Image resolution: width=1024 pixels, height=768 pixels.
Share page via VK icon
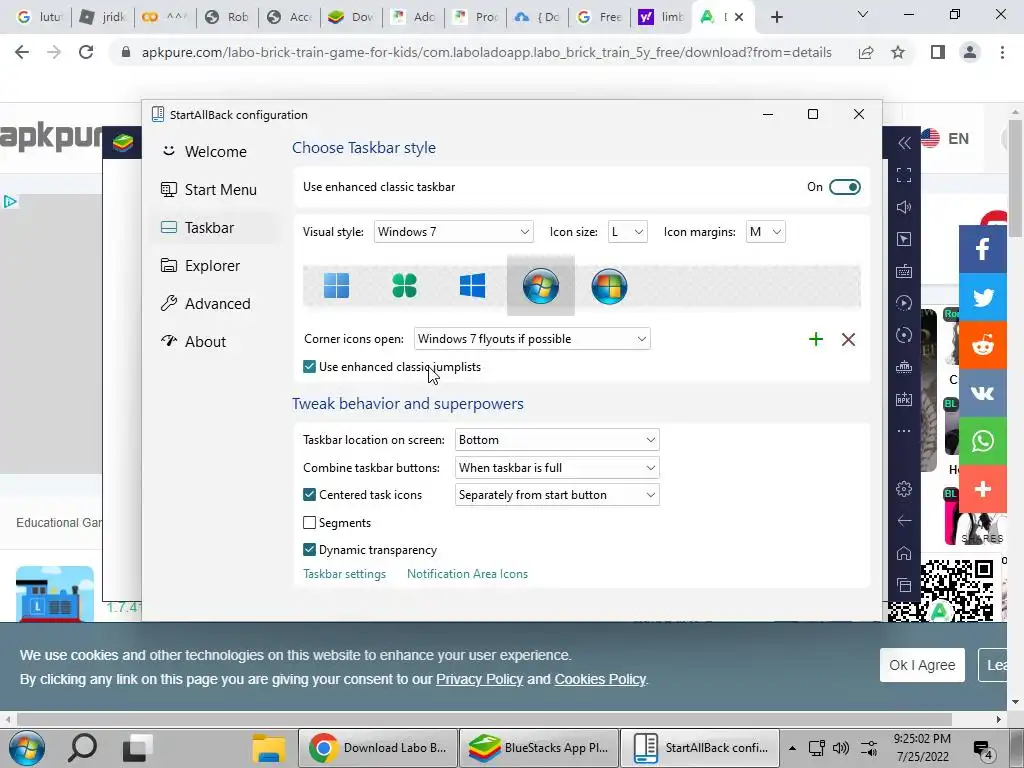tap(983, 392)
